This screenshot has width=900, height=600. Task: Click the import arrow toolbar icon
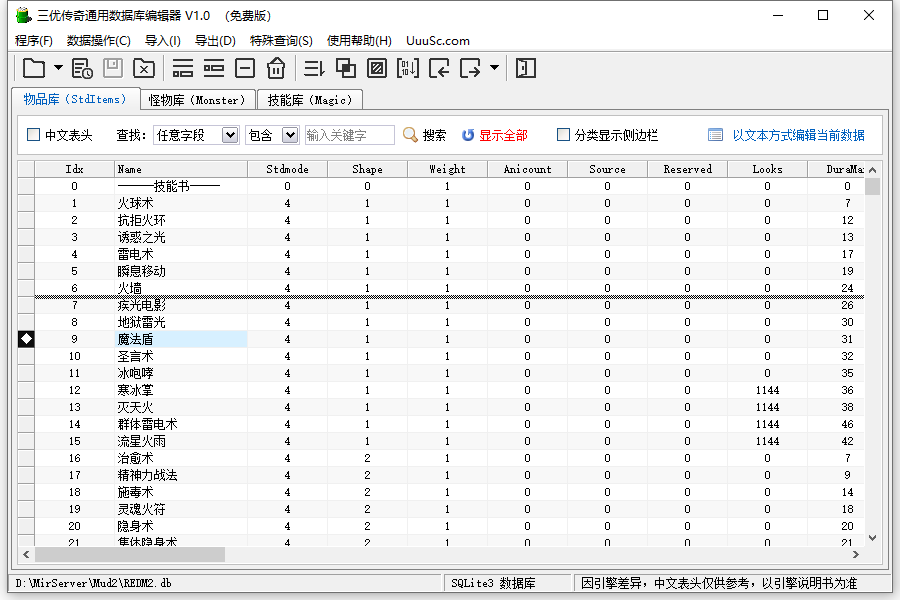[x=439, y=68]
